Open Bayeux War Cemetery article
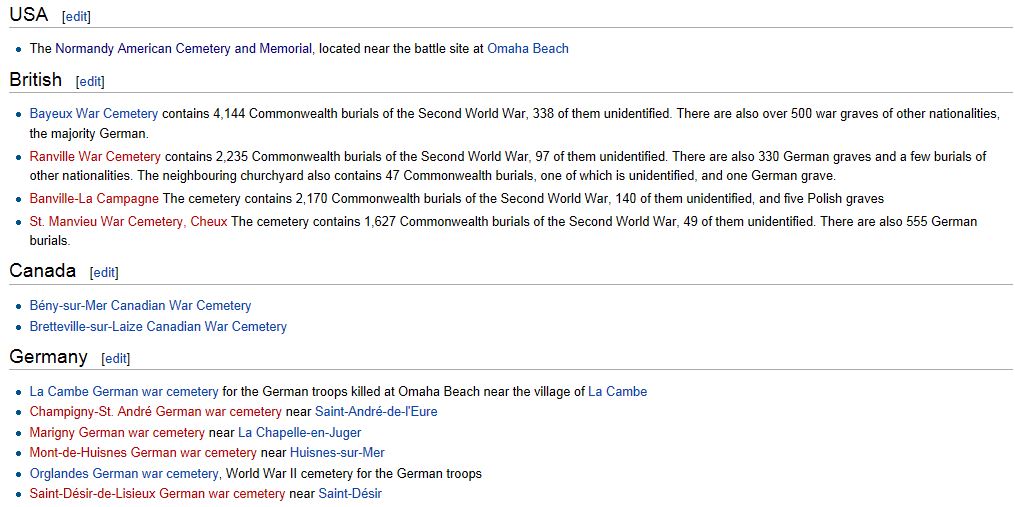 pos(94,114)
